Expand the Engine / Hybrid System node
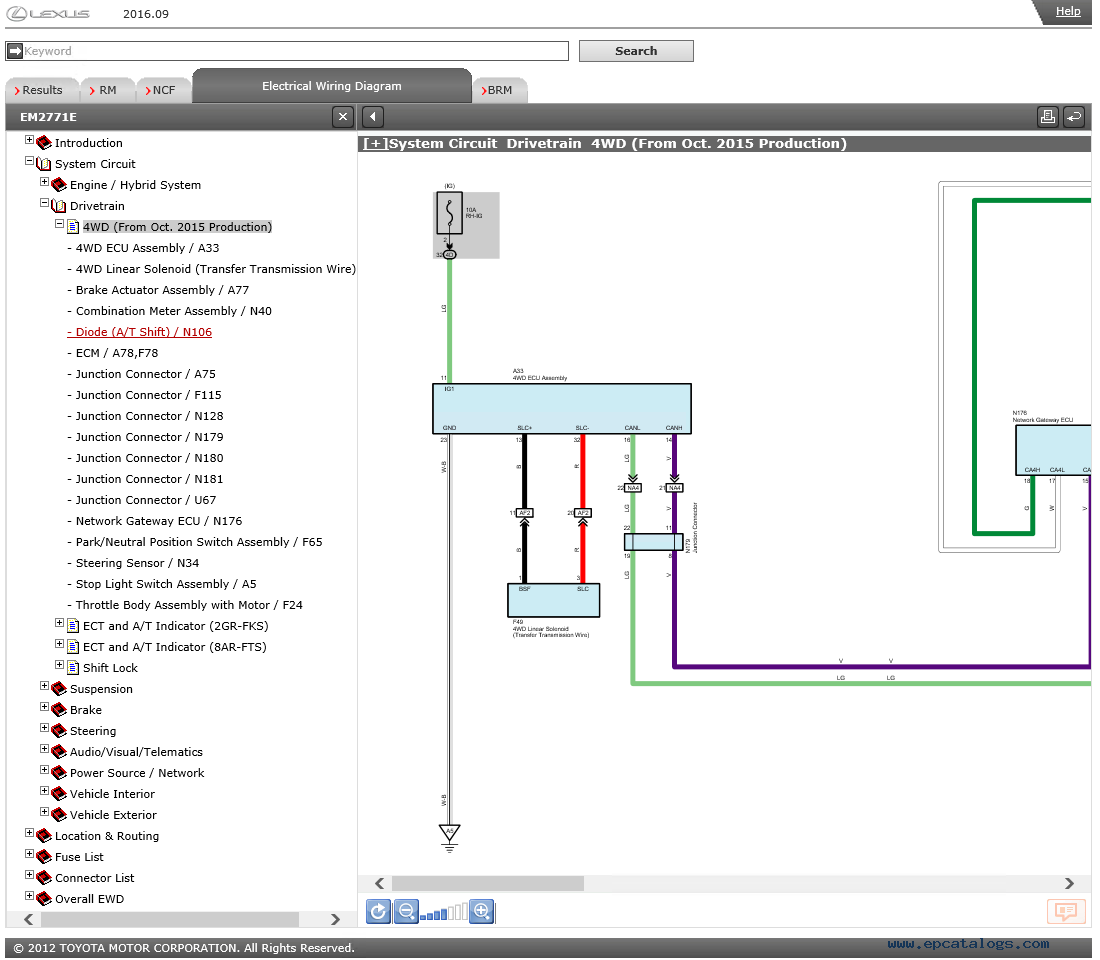 pos(44,182)
